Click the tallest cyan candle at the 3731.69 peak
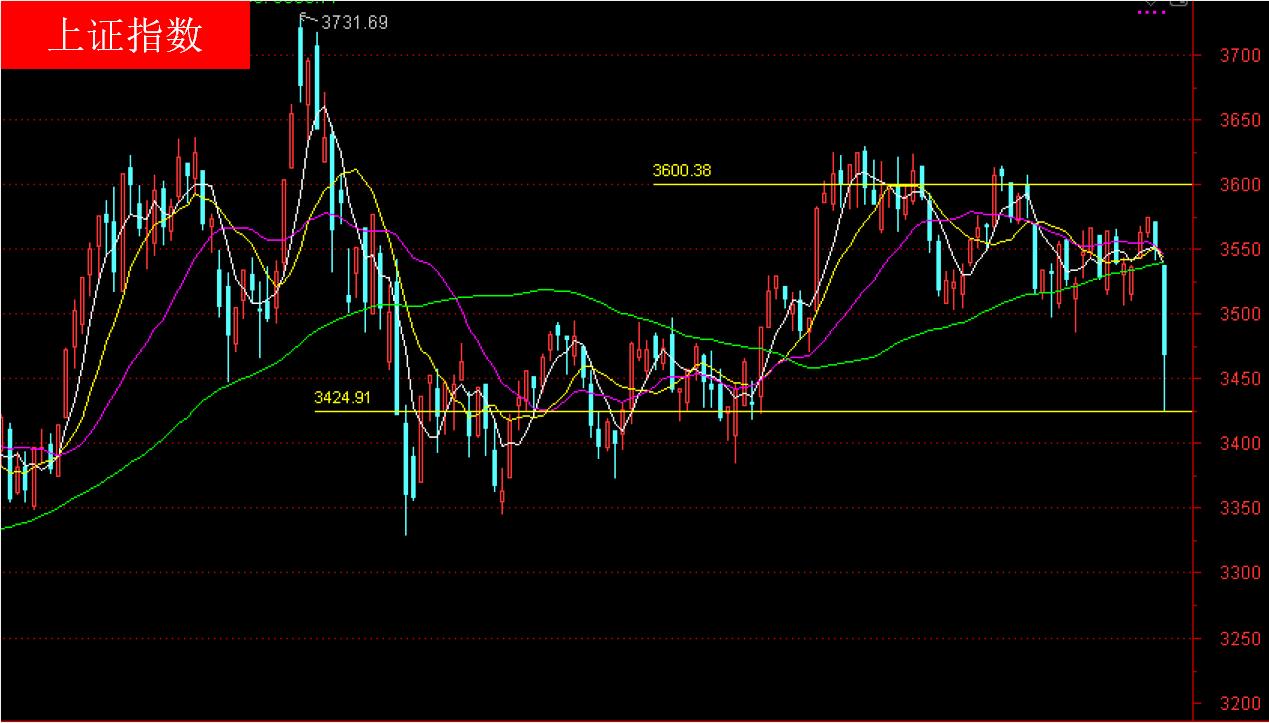Screen dimensions: 1269x723 coord(301,60)
